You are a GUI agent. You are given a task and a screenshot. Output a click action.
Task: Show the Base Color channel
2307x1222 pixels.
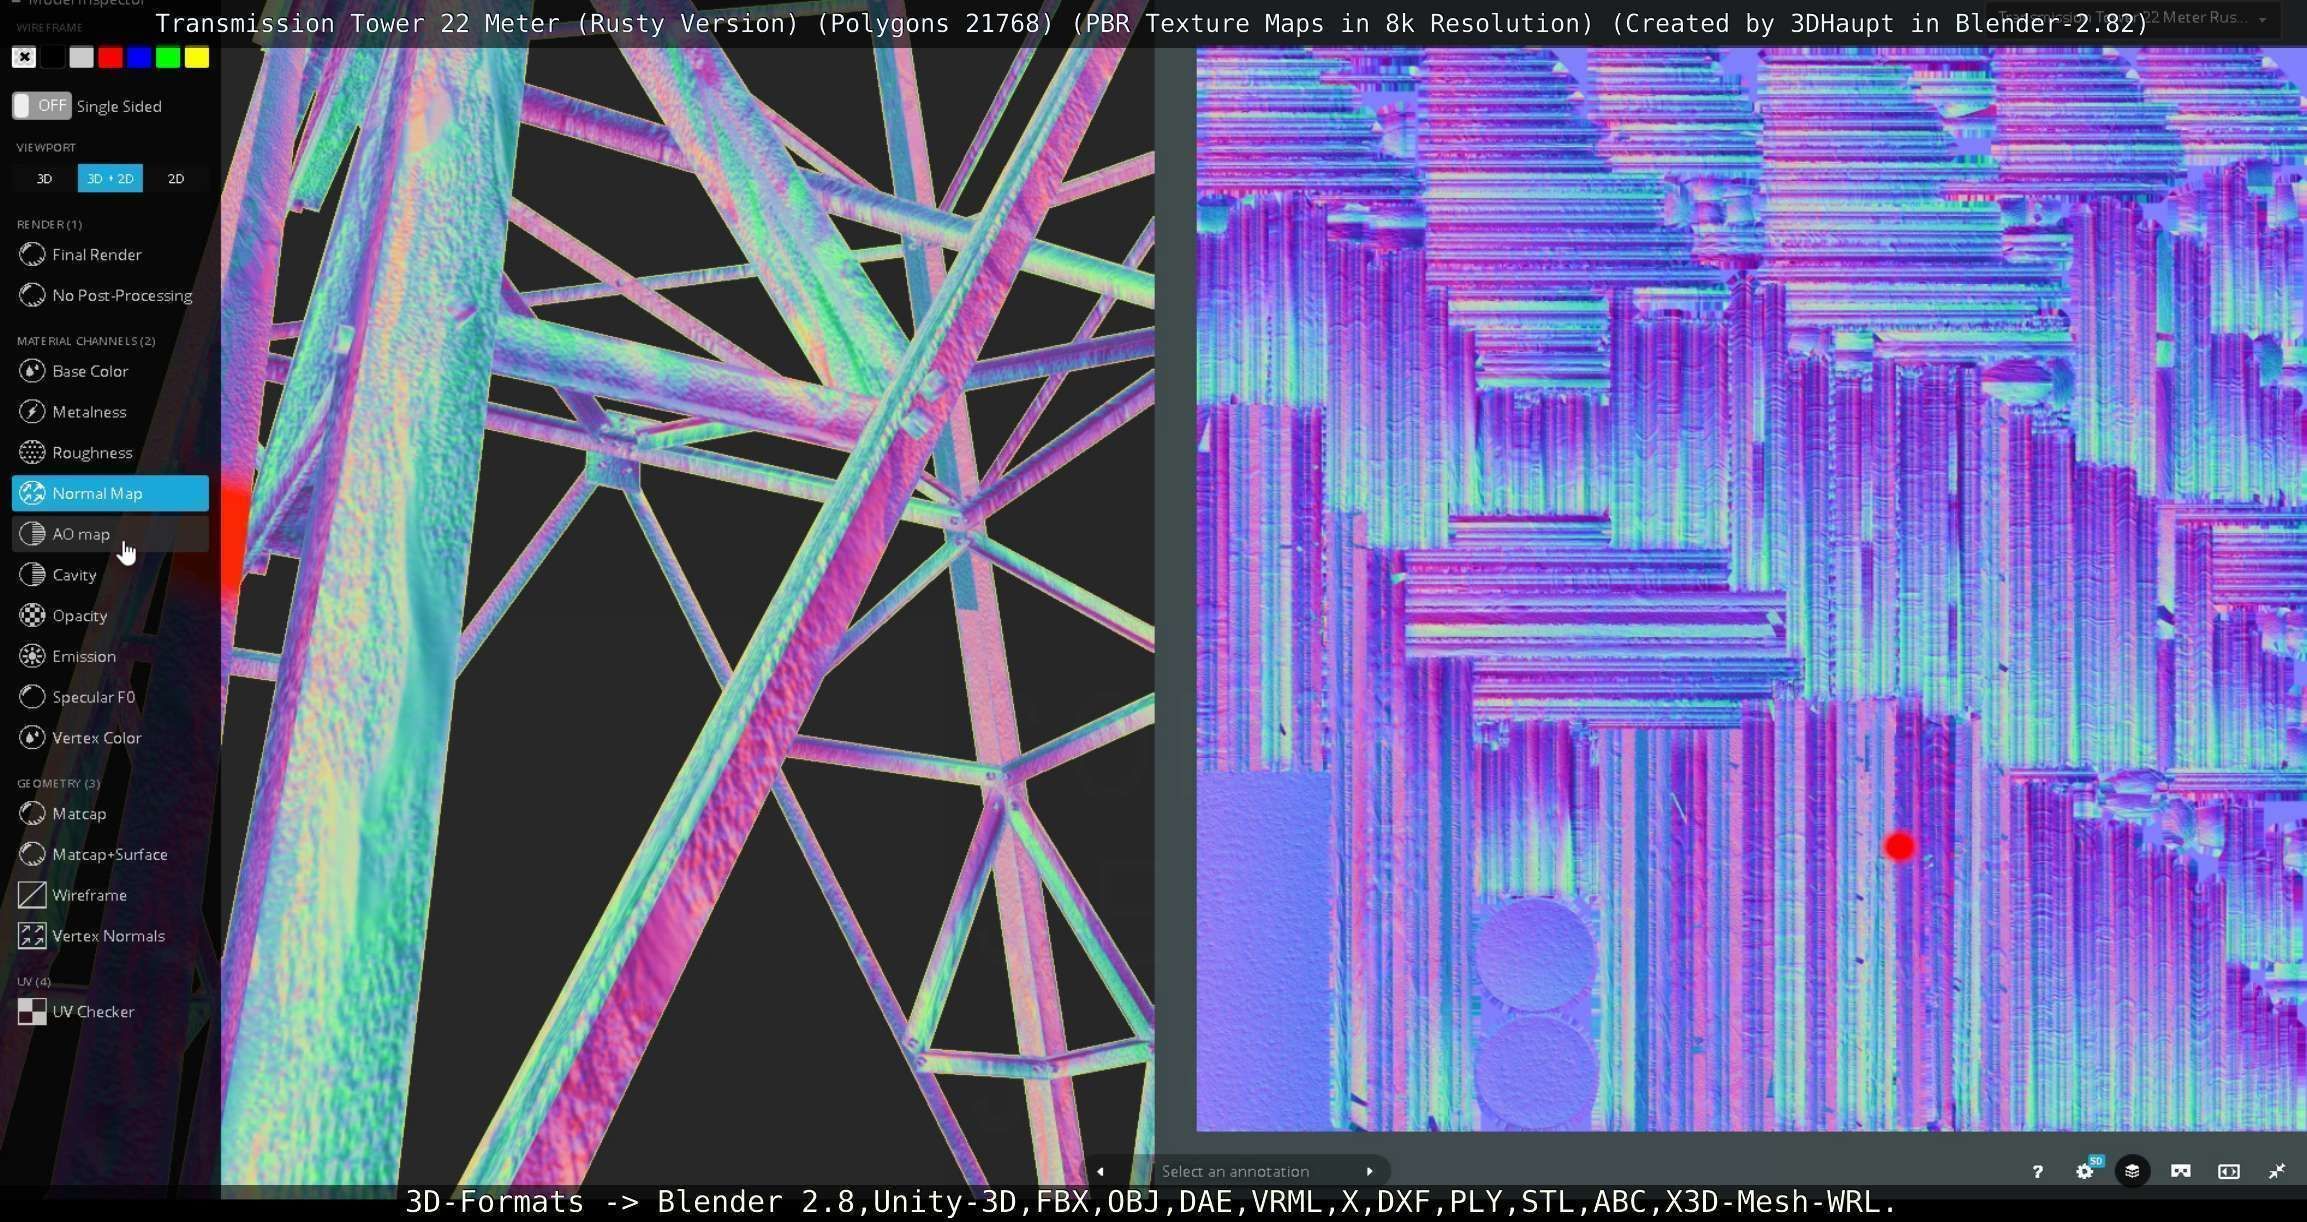(x=110, y=371)
